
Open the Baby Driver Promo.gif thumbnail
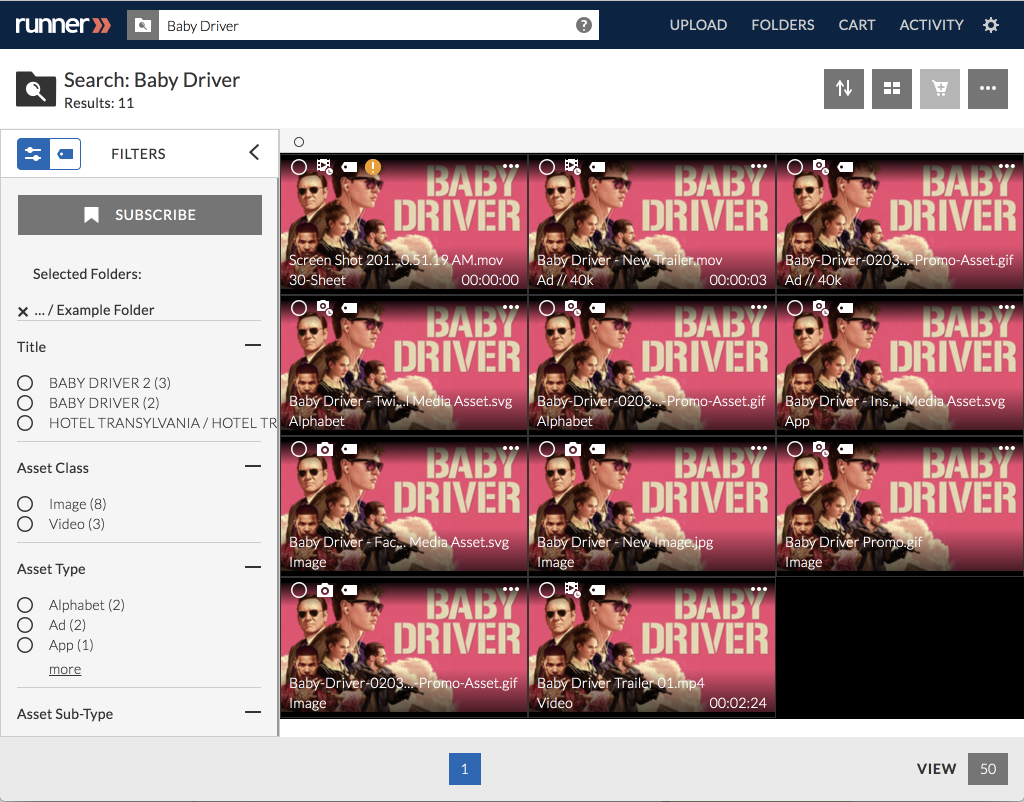(899, 509)
